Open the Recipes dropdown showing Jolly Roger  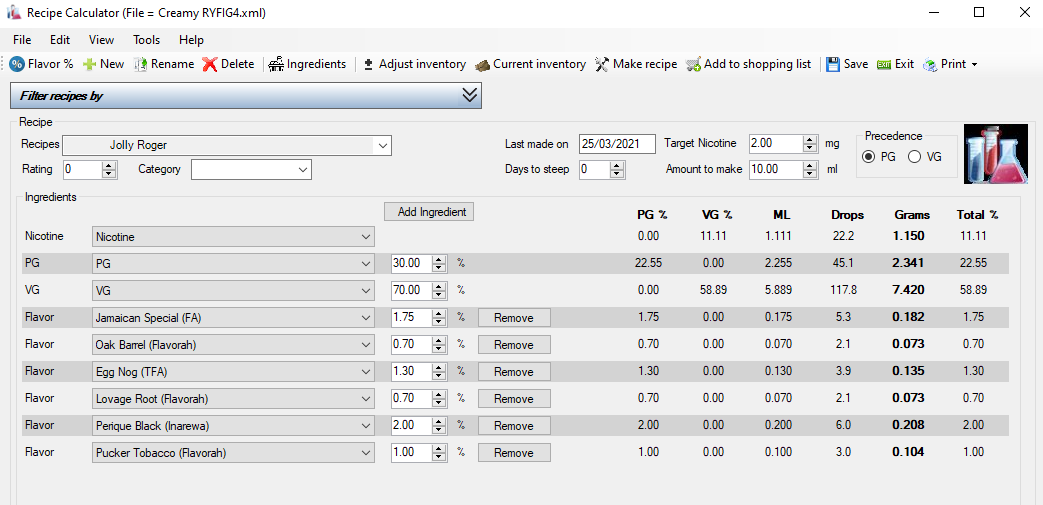227,145
